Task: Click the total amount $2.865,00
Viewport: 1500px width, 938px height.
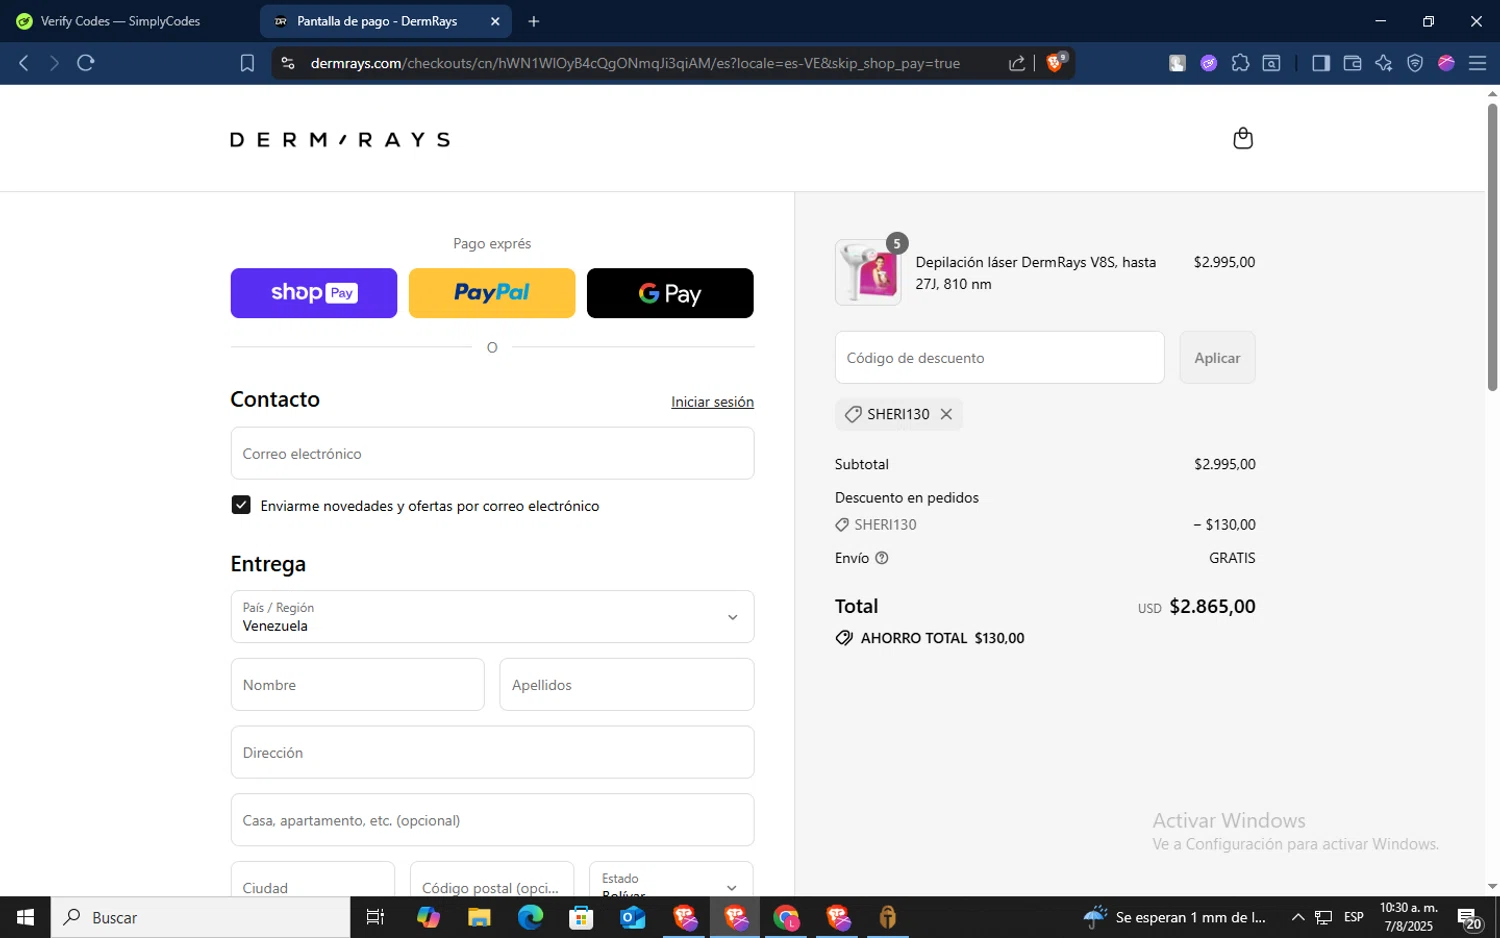Action: tap(1212, 606)
